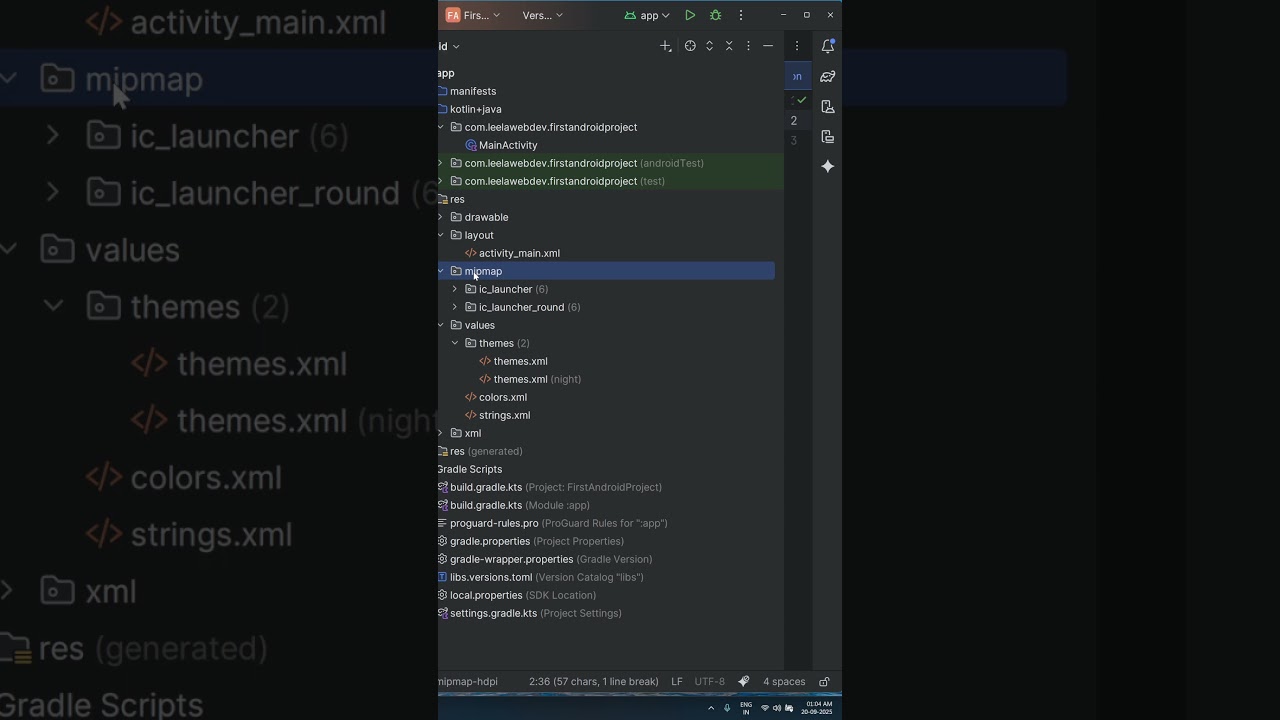1280x720 pixels.
Task: Open the Version control dropdown
Action: point(543,15)
